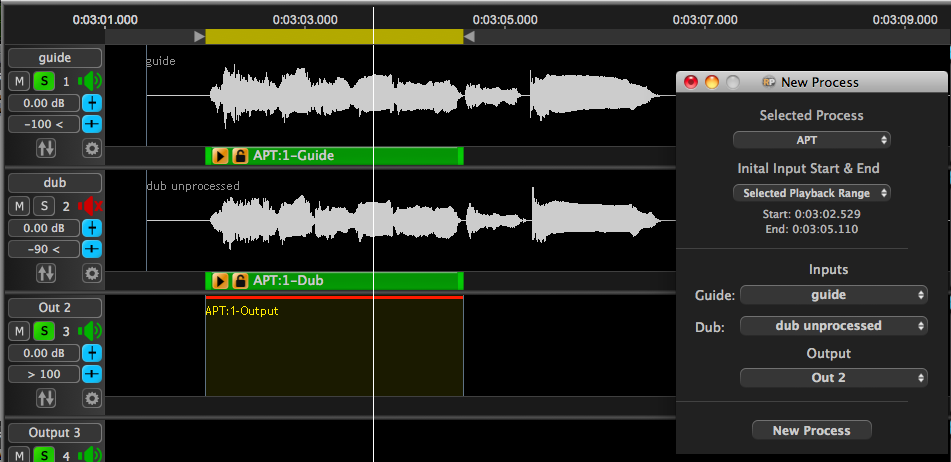This screenshot has height=462, width=951.
Task: Click the Out 2 track name button
Action: pos(55,308)
